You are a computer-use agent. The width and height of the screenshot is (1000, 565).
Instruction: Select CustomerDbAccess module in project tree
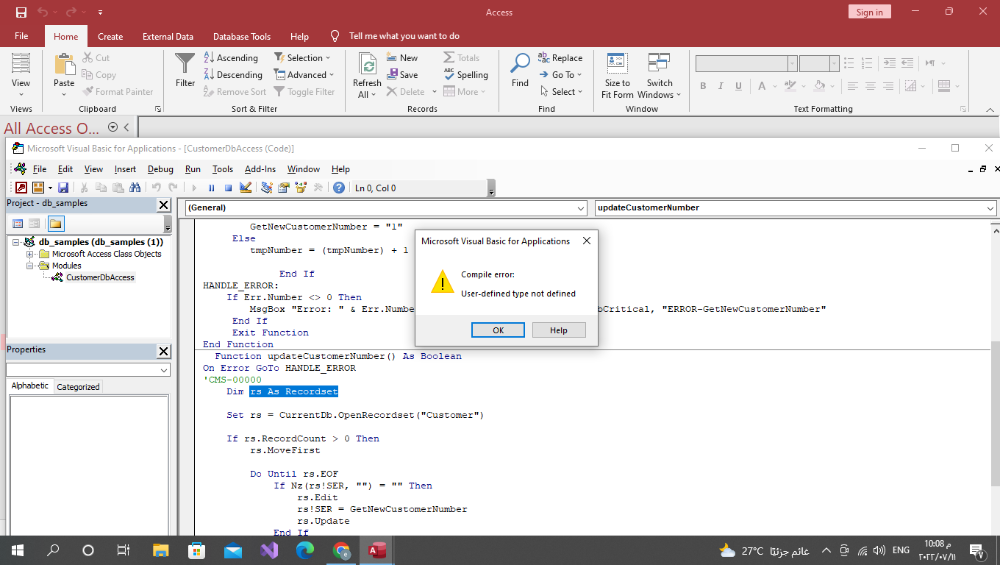[100, 277]
